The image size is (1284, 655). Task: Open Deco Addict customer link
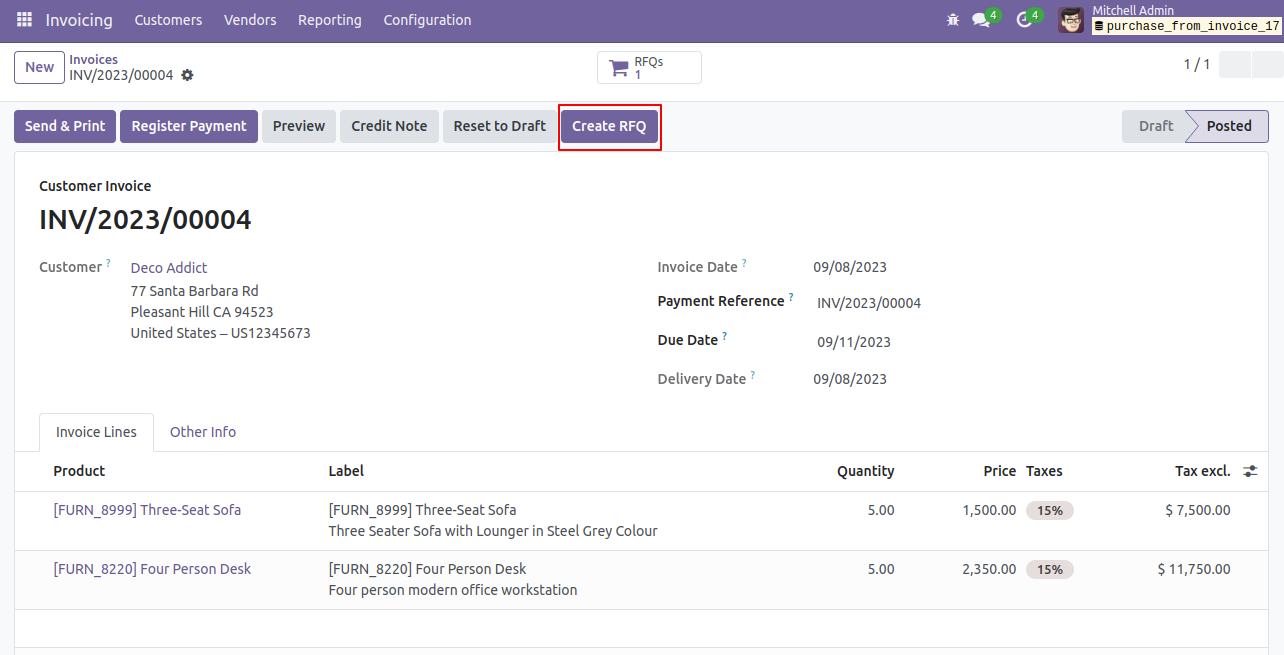(x=169, y=268)
